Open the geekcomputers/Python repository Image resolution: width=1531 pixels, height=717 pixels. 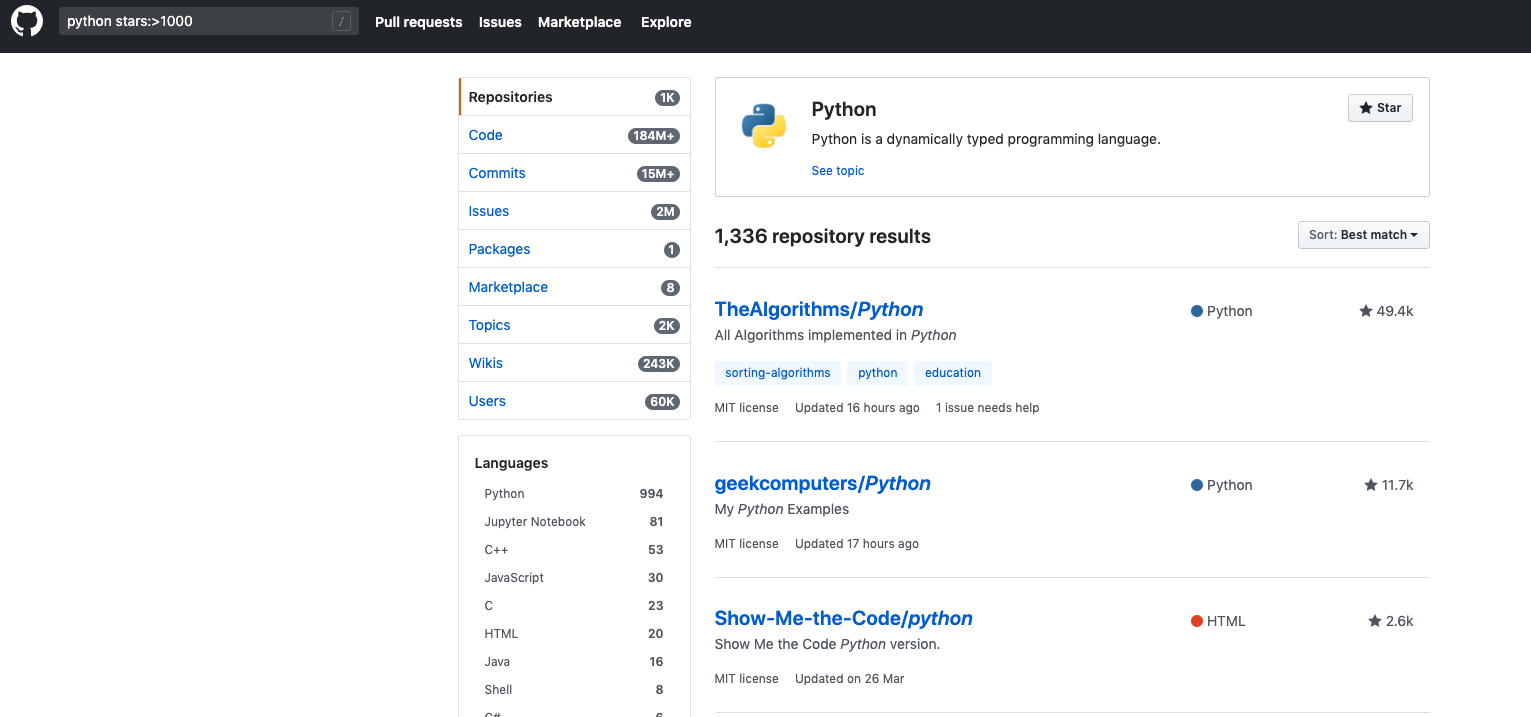coord(822,483)
